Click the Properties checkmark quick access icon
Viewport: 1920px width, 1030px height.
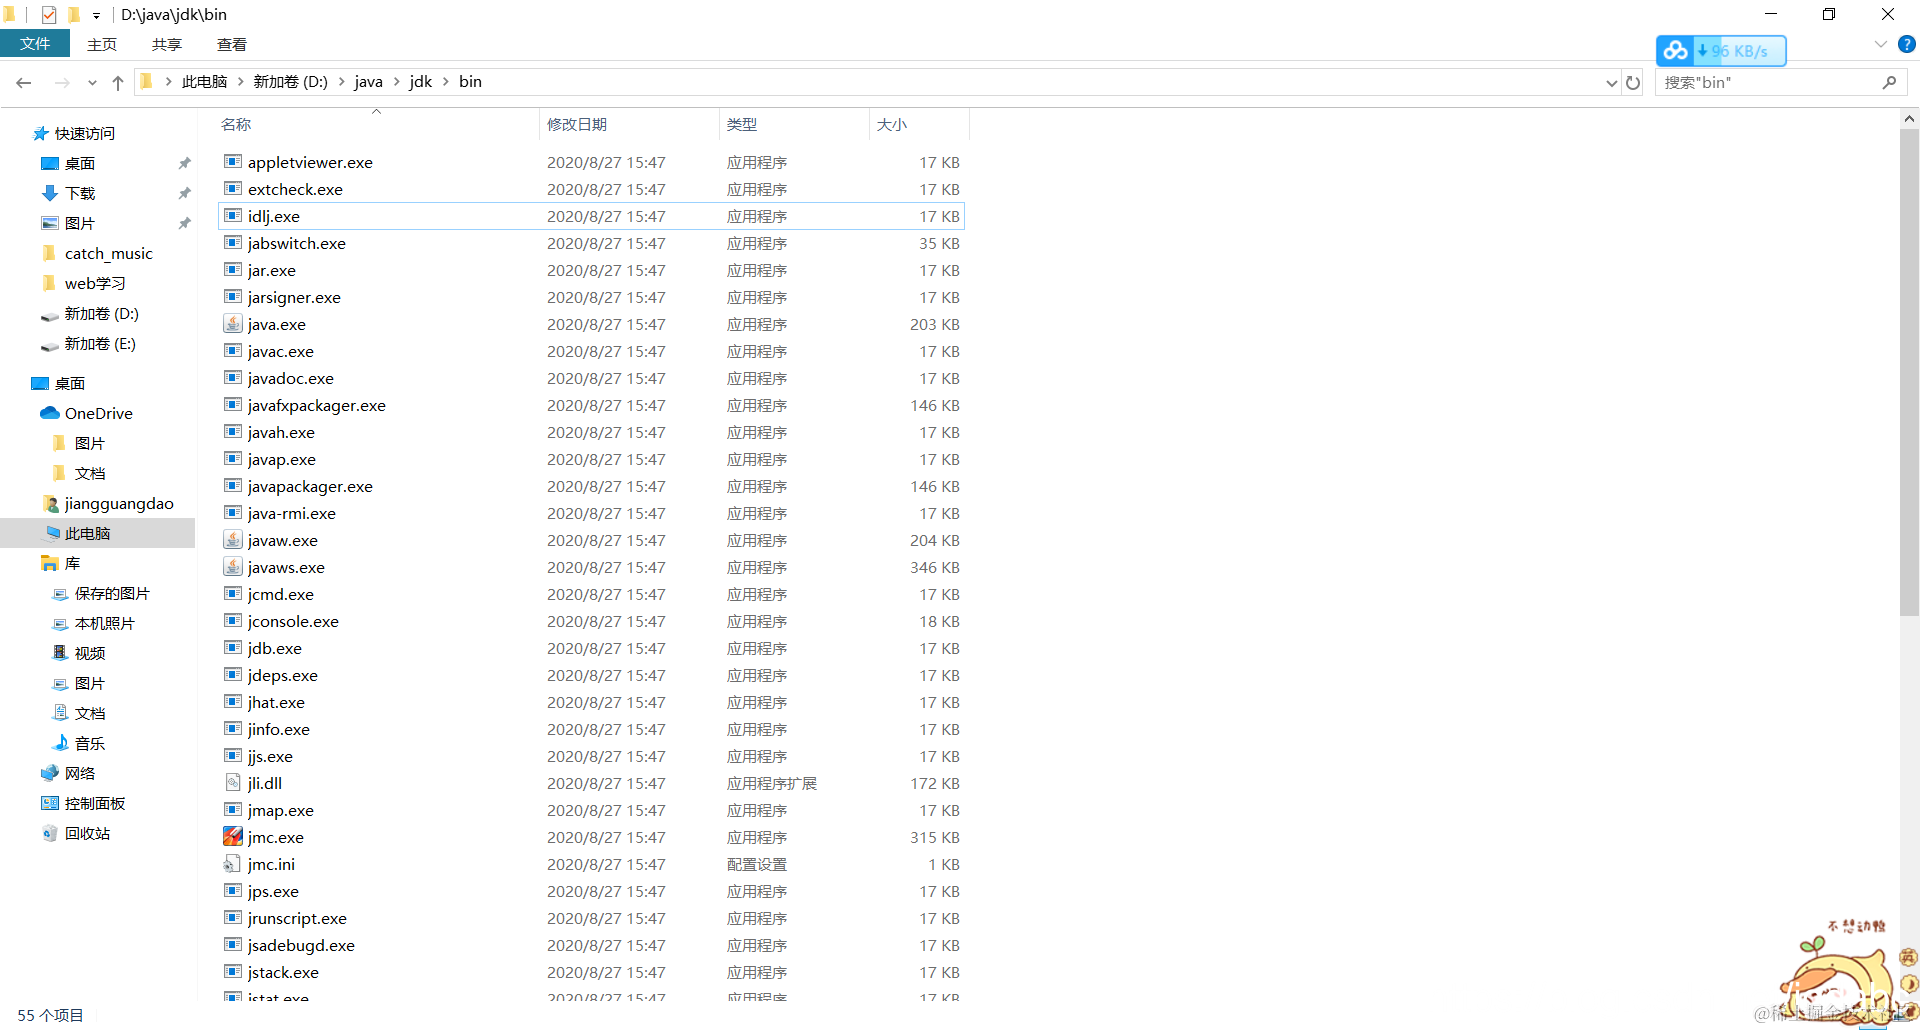49,15
